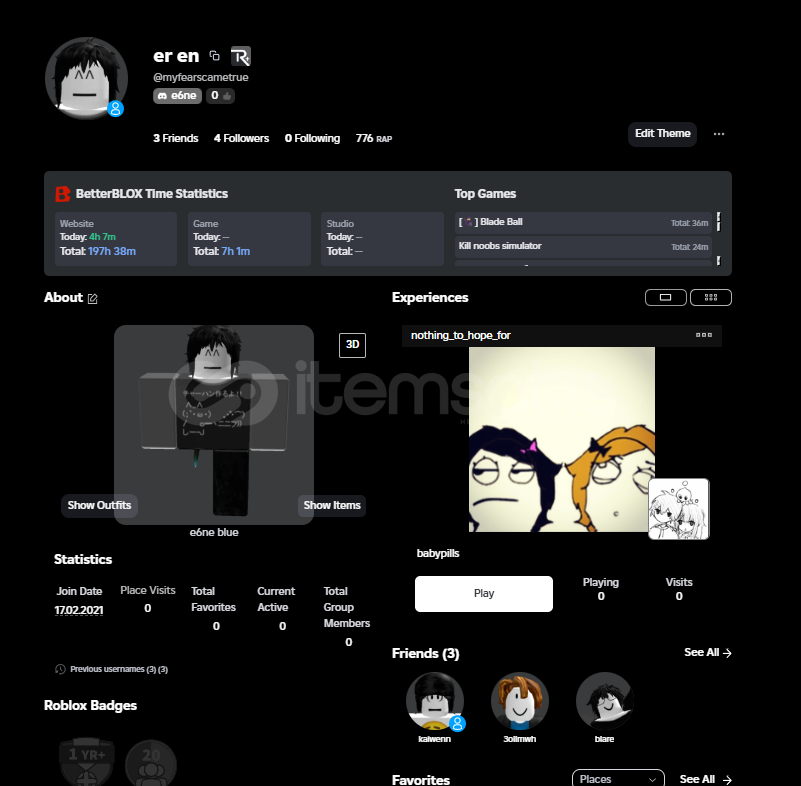Click Show Items button
801x786 pixels.
point(332,506)
